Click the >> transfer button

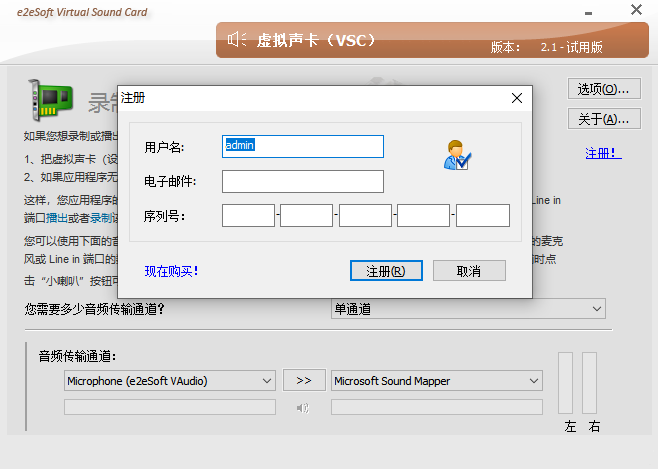[x=304, y=380]
